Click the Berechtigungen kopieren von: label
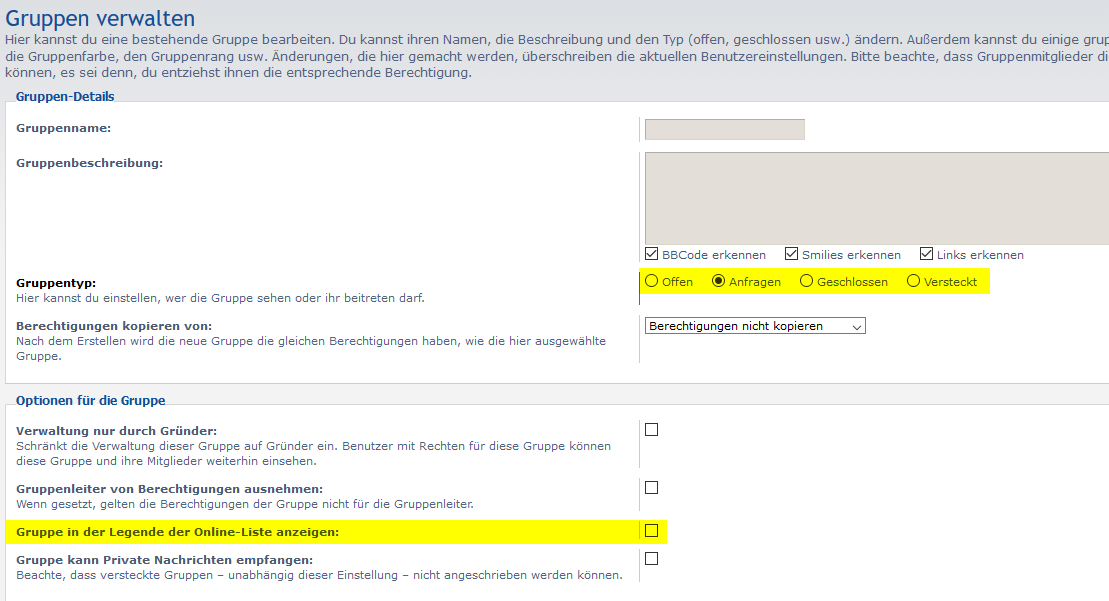Screen dimensions: 1109x601 click(114, 326)
